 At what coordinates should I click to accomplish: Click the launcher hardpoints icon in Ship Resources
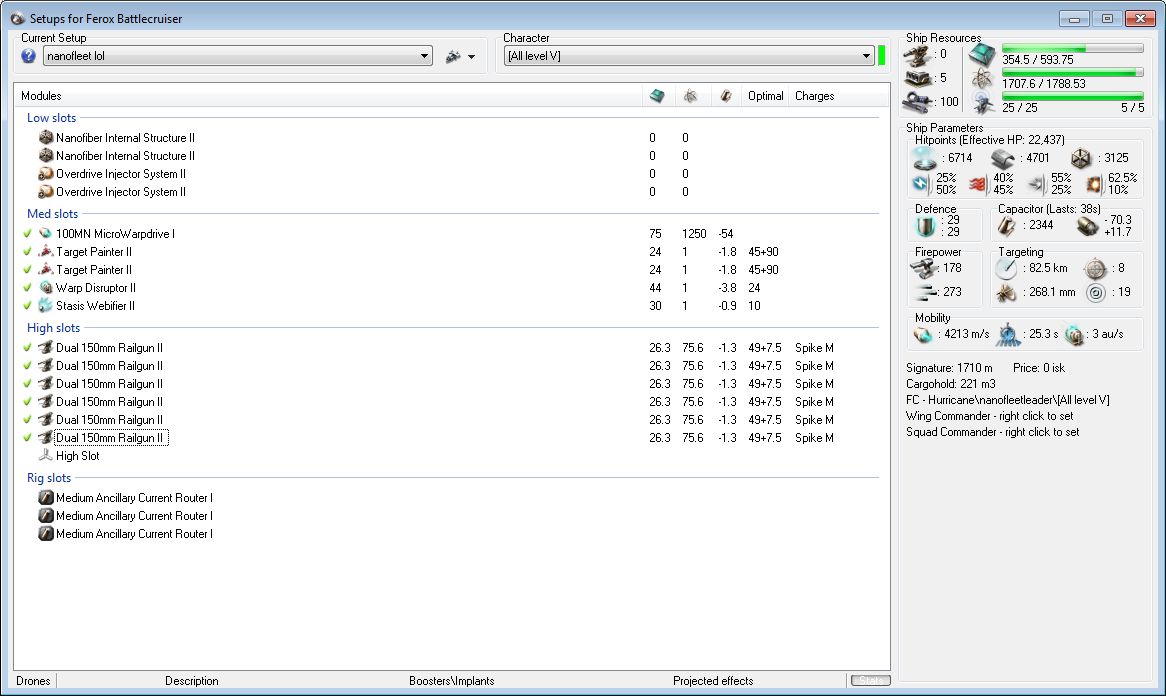click(x=918, y=78)
